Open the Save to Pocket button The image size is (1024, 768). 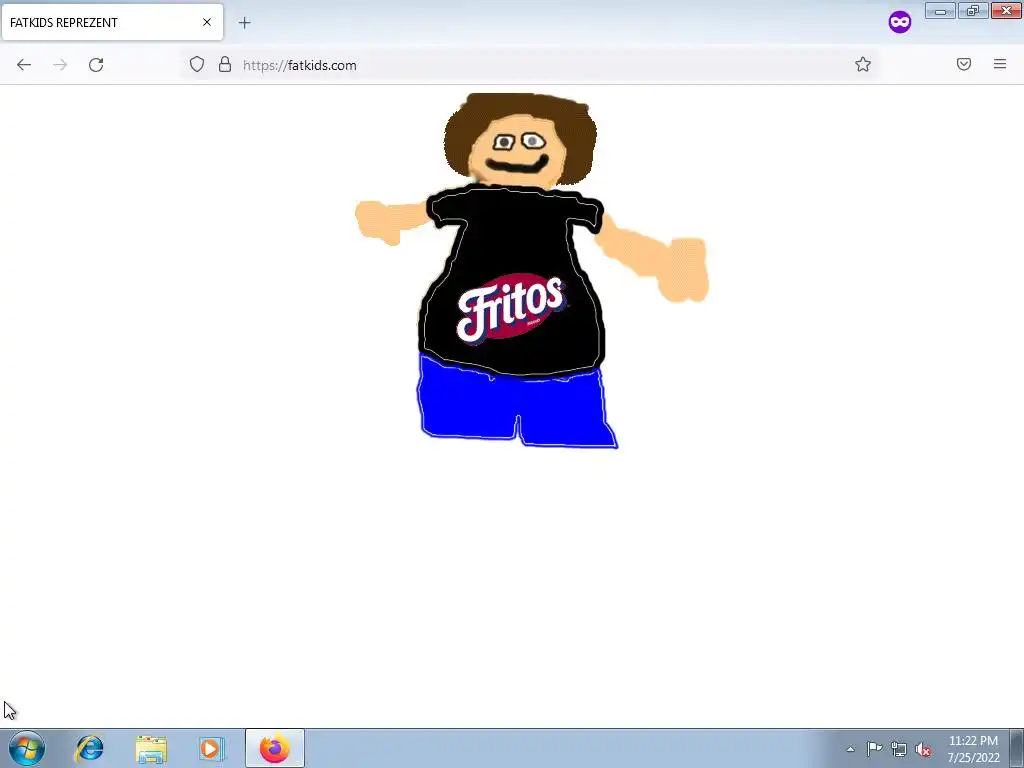tap(964, 64)
